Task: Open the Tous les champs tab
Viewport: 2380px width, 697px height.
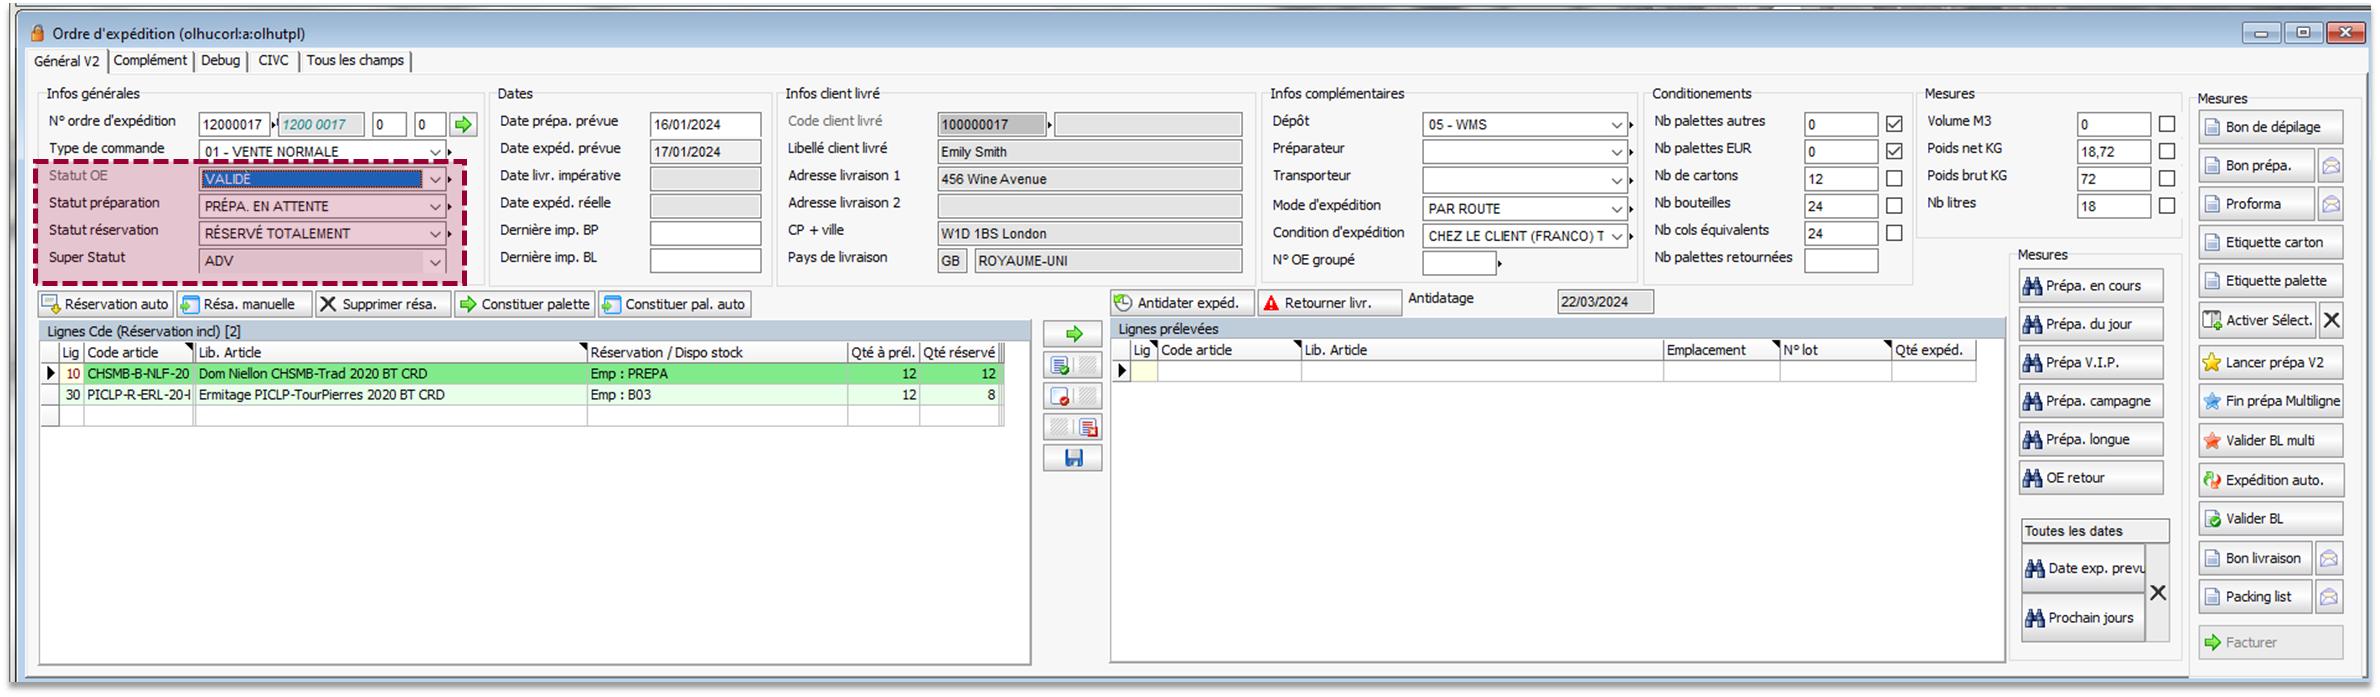Action: tap(355, 61)
